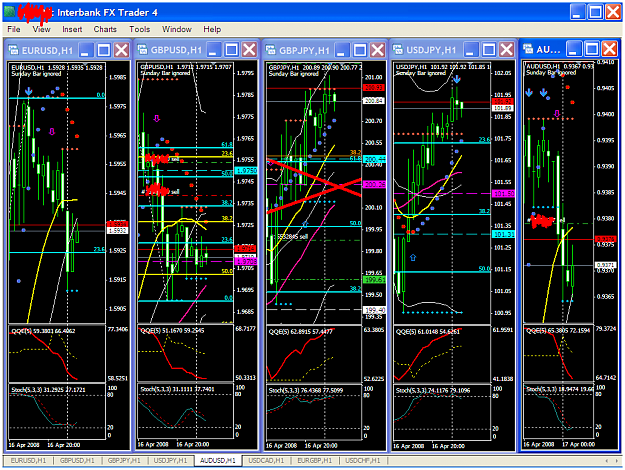Minimize the GBPUSD,H1 chart window
The height and width of the screenshot is (470, 625).
tap(214, 50)
